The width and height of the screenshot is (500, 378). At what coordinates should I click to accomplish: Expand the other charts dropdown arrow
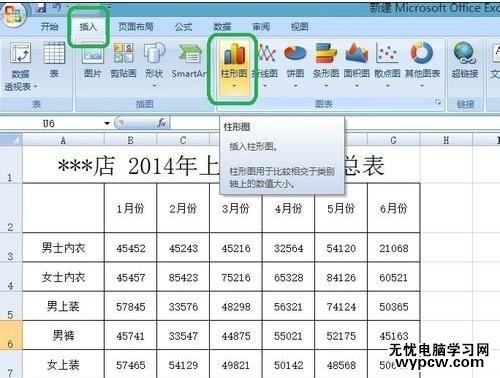[x=422, y=86]
